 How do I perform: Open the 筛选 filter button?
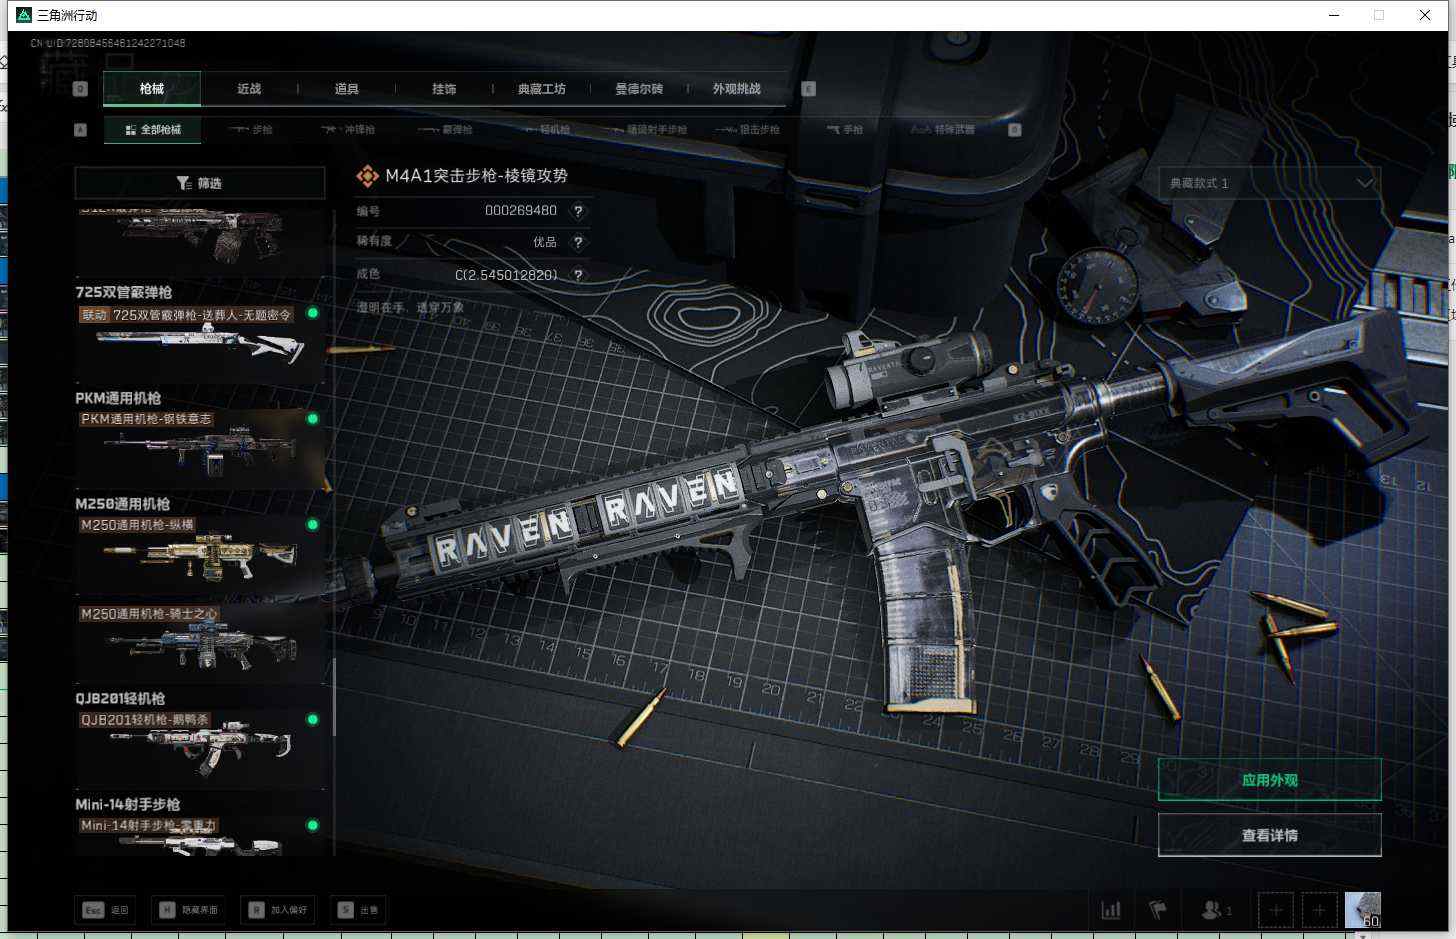200,183
